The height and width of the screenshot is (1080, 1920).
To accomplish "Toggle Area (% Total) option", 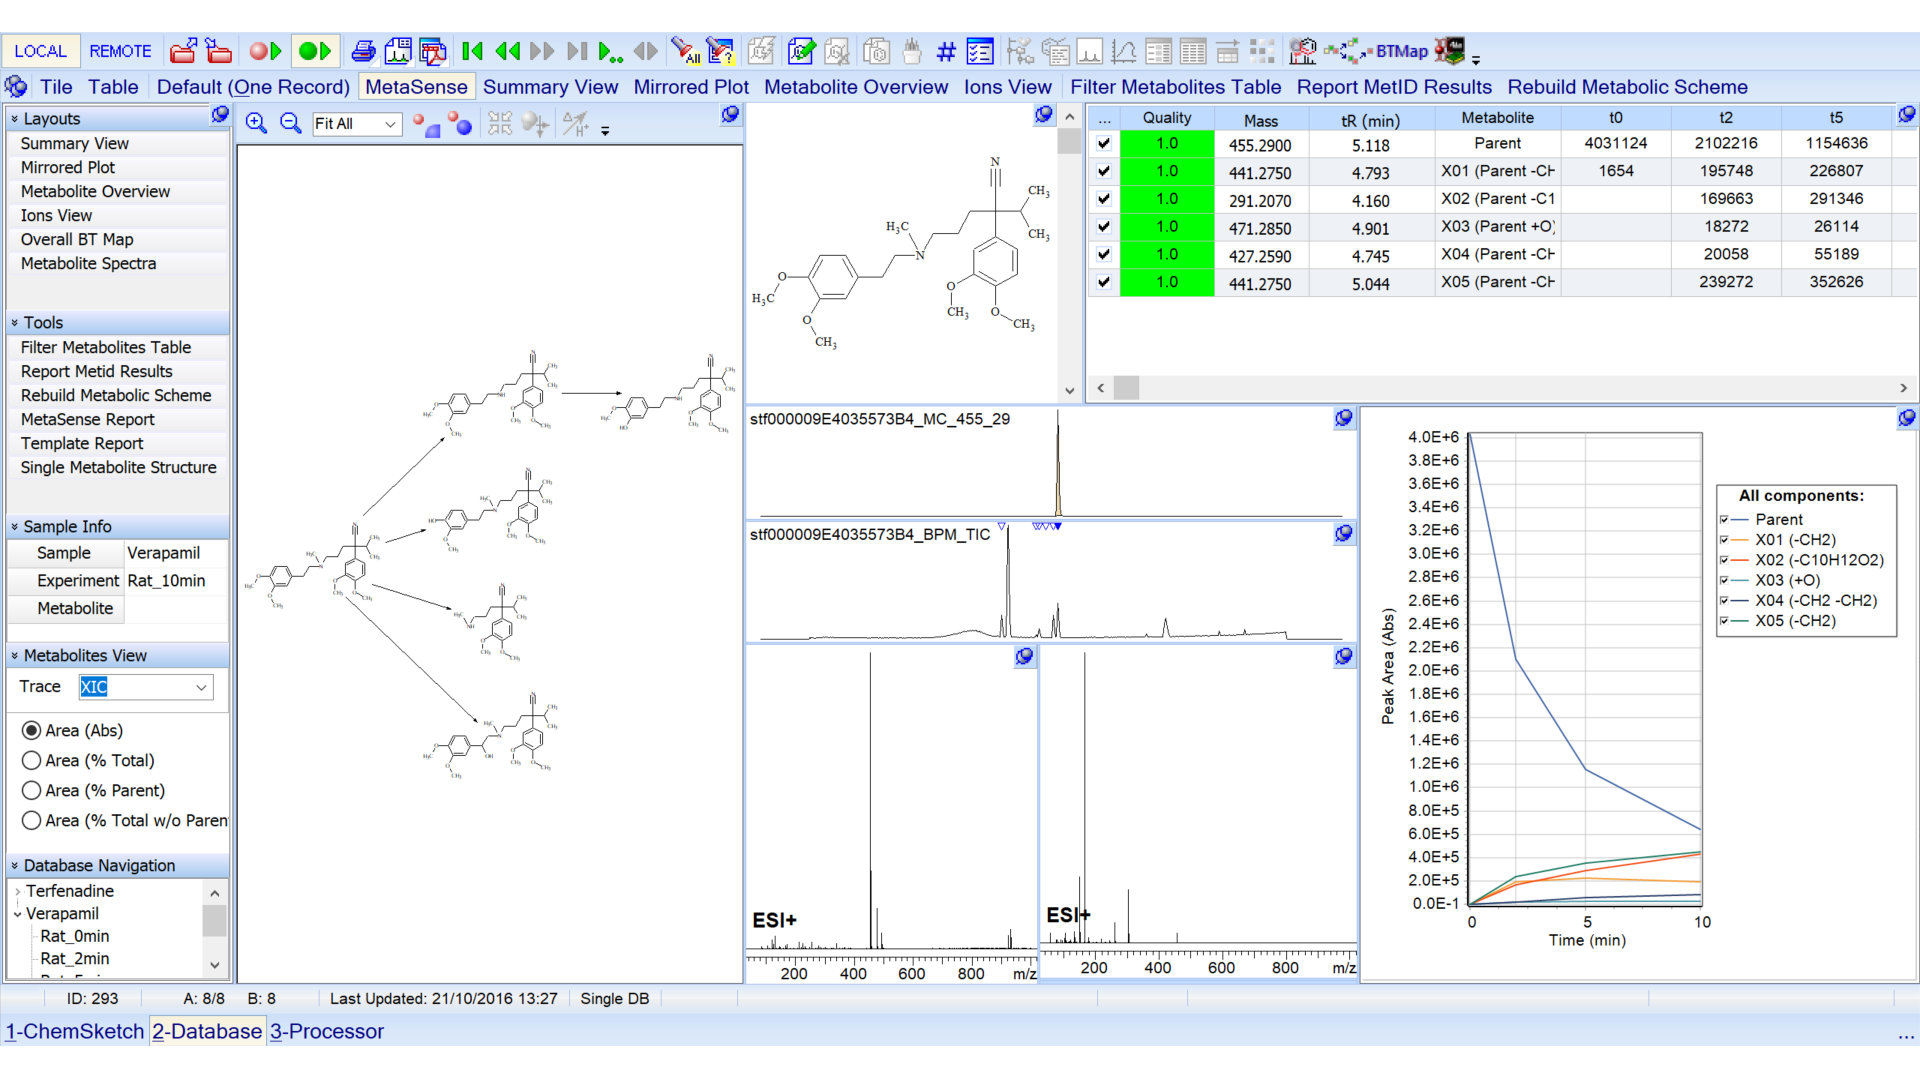I will point(31,760).
